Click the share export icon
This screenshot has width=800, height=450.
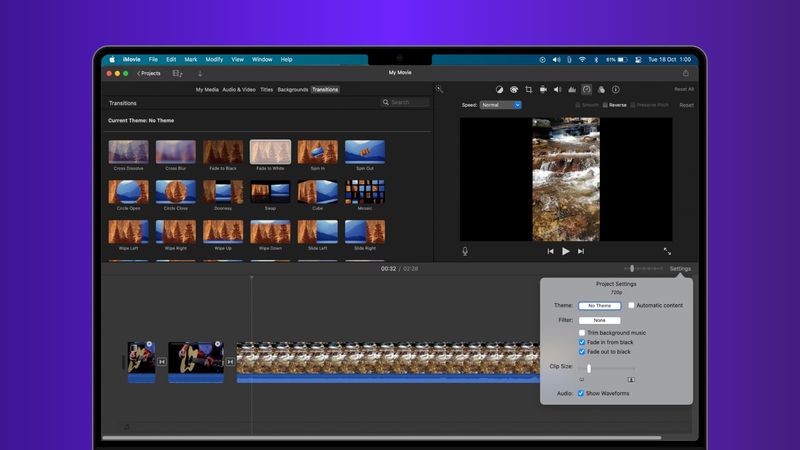(686, 73)
